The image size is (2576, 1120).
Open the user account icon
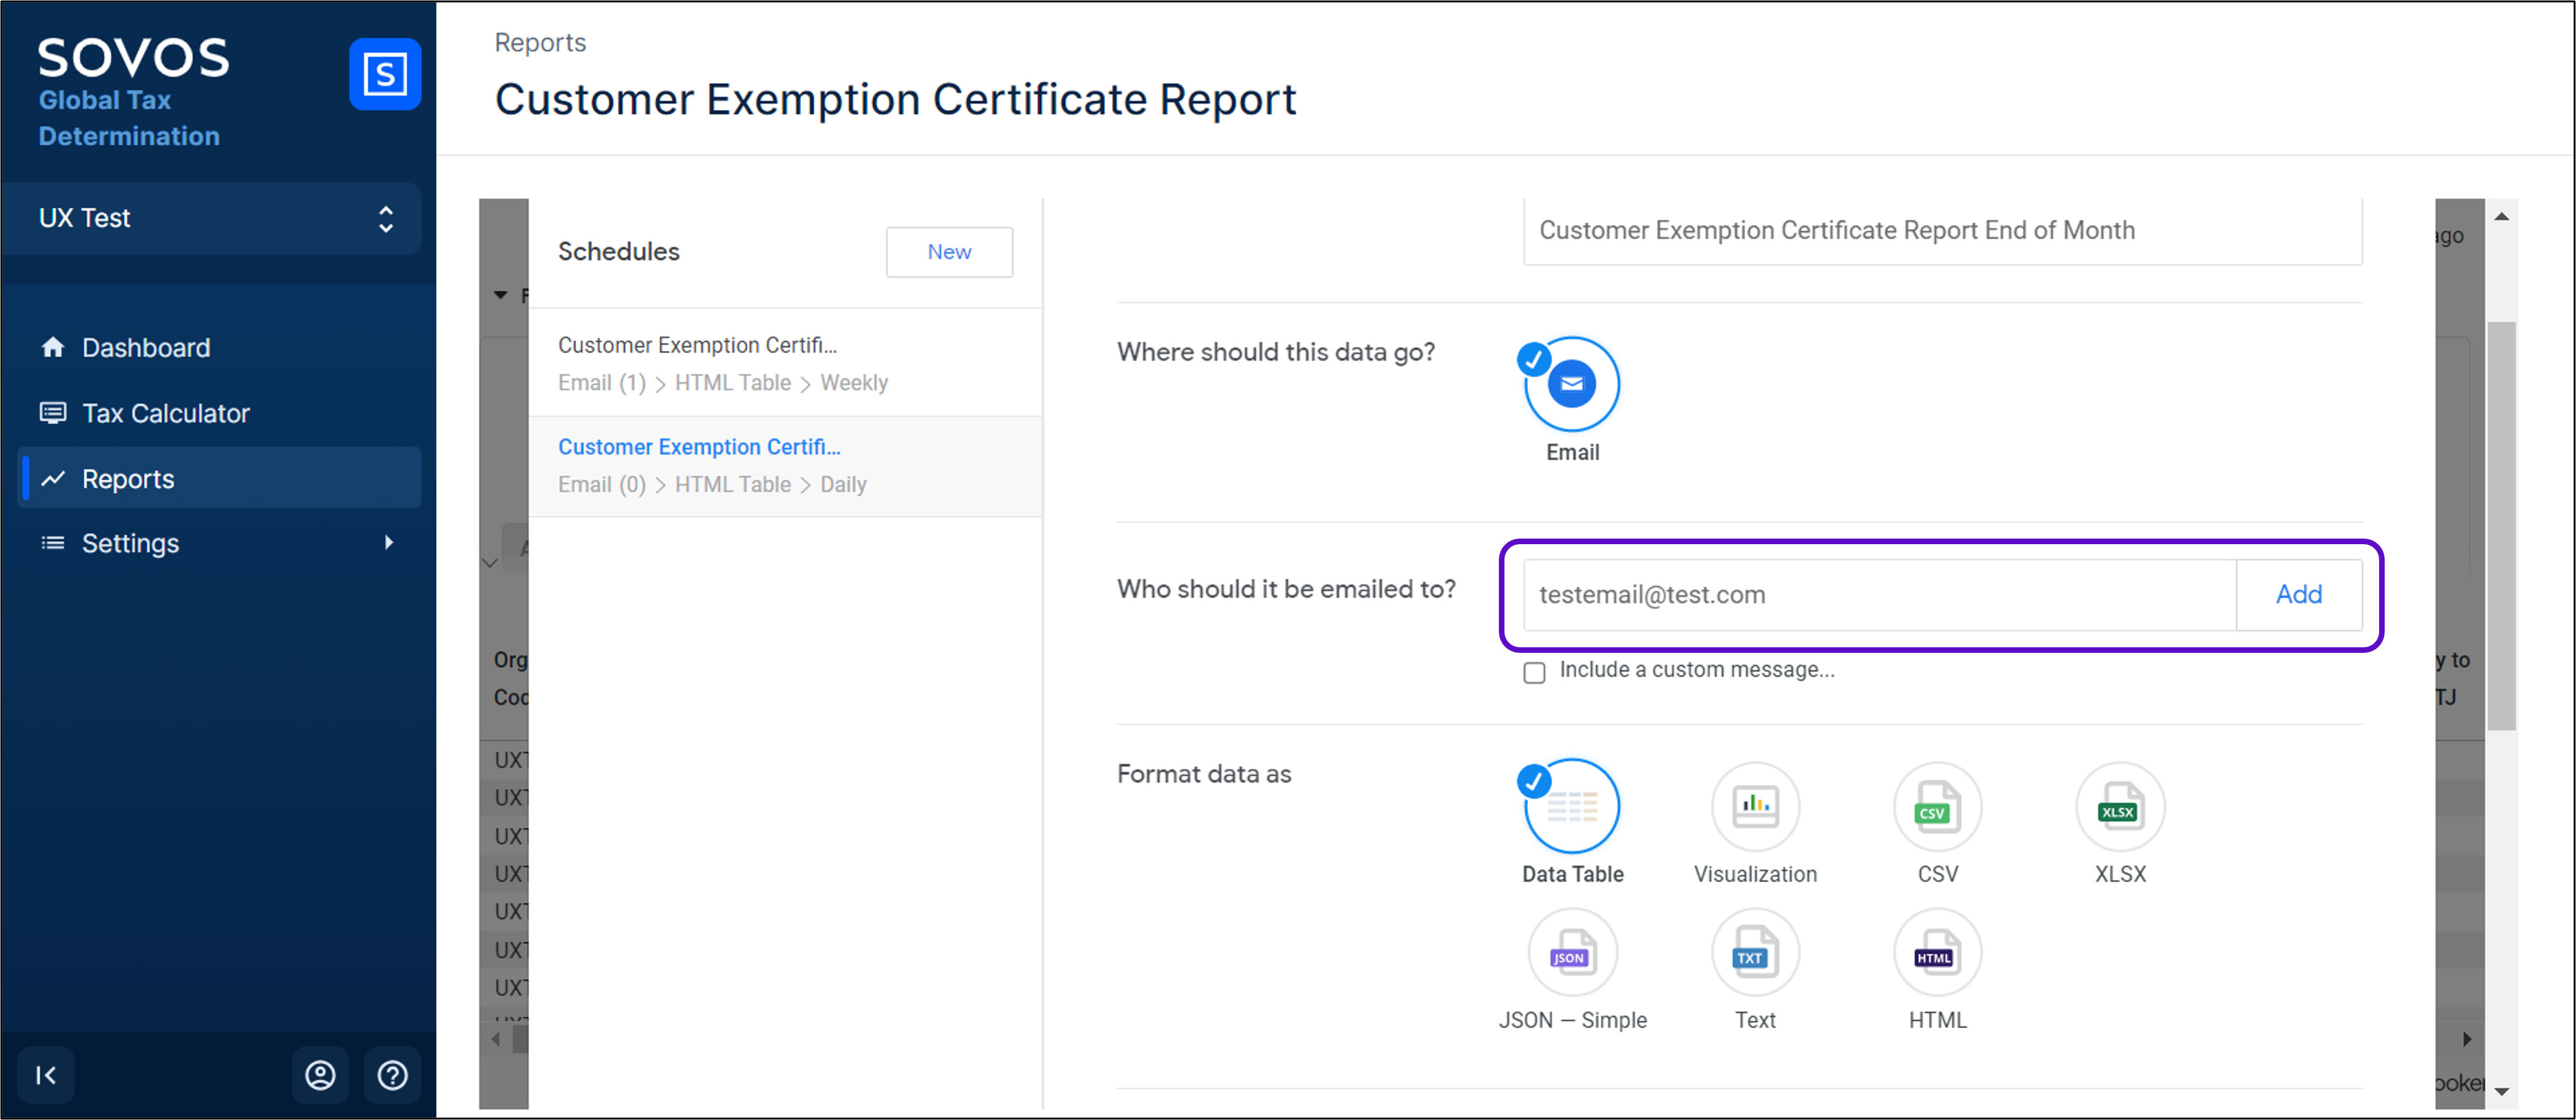tap(320, 1075)
